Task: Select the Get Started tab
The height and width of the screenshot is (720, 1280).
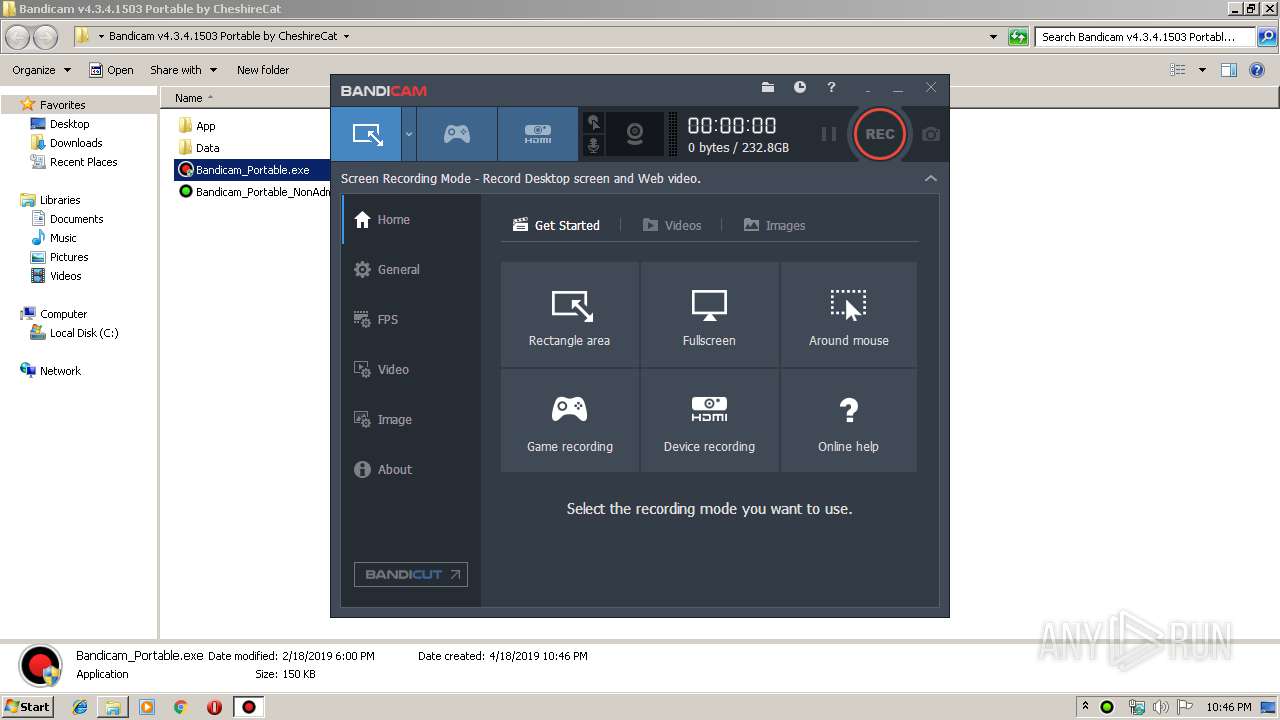Action: pyautogui.click(x=557, y=225)
